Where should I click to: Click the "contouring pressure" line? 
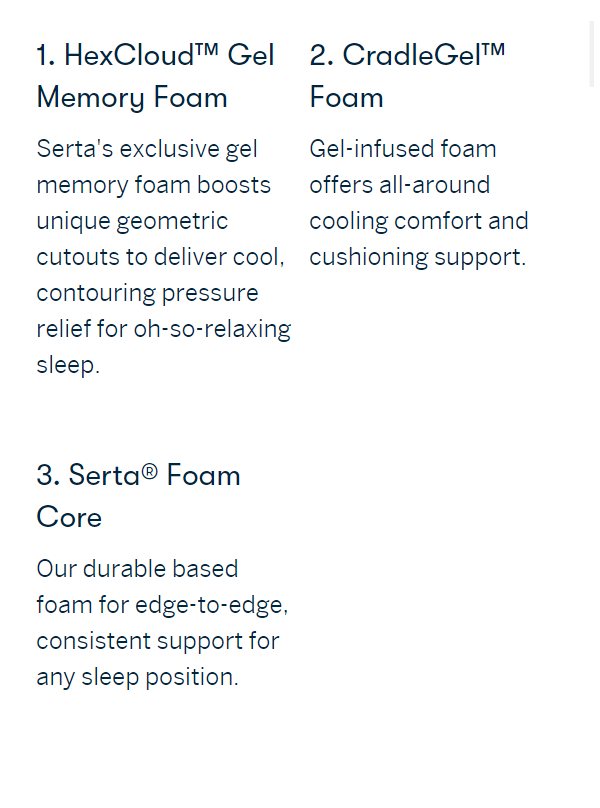point(147,293)
